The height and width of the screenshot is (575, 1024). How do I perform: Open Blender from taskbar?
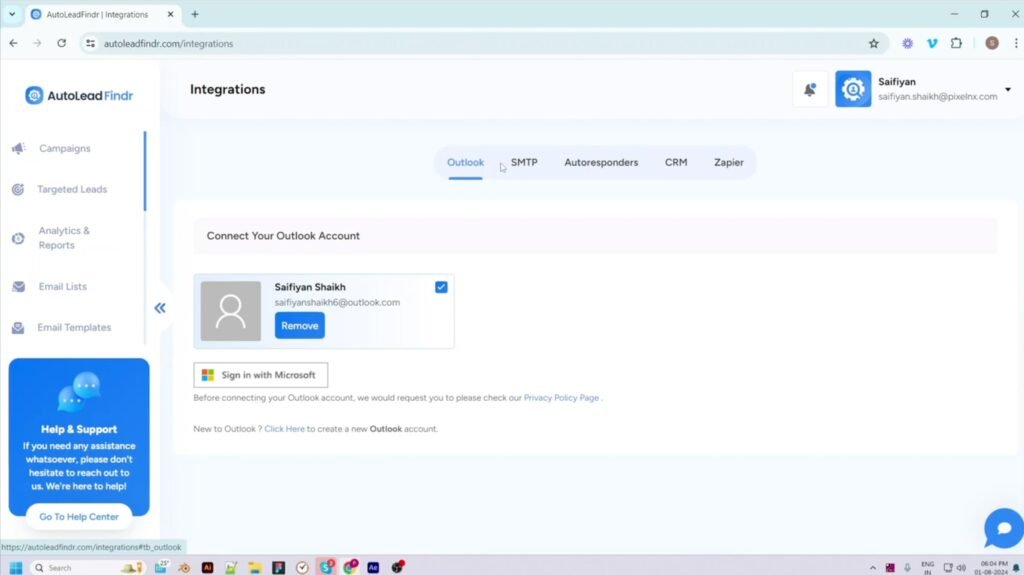point(184,567)
